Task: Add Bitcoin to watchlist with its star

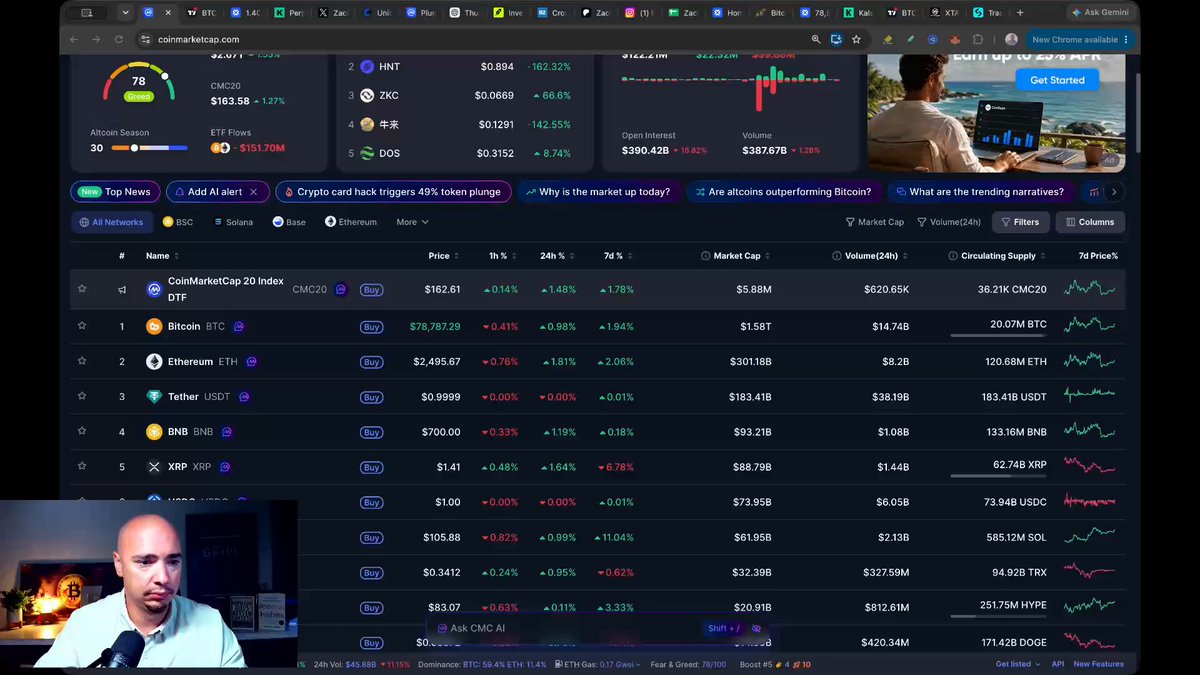Action: [82, 326]
